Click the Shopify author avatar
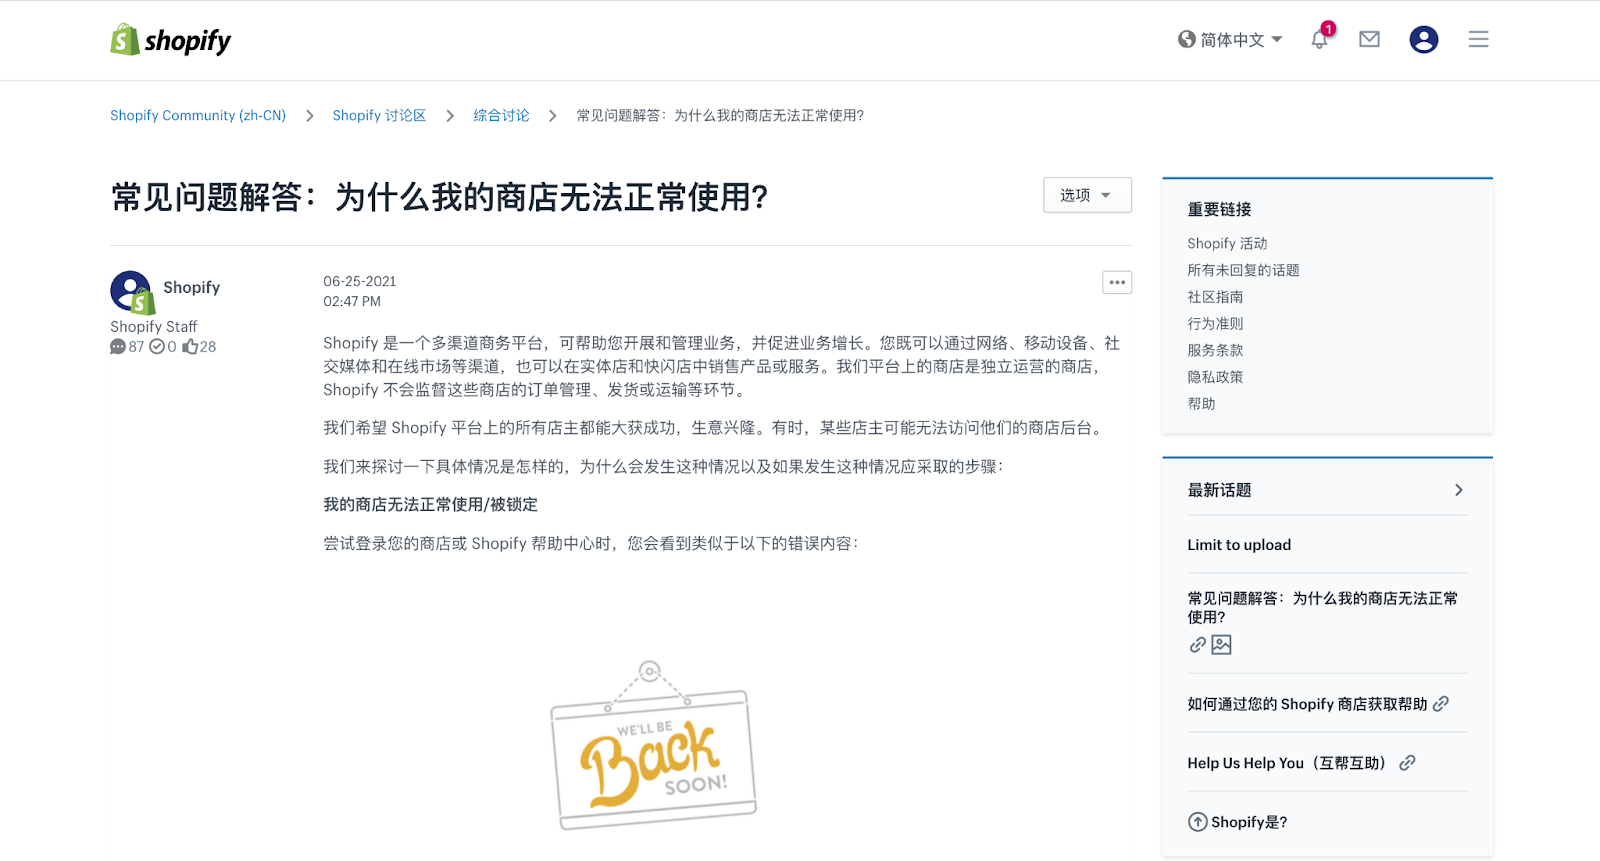1600x861 pixels. click(x=132, y=293)
